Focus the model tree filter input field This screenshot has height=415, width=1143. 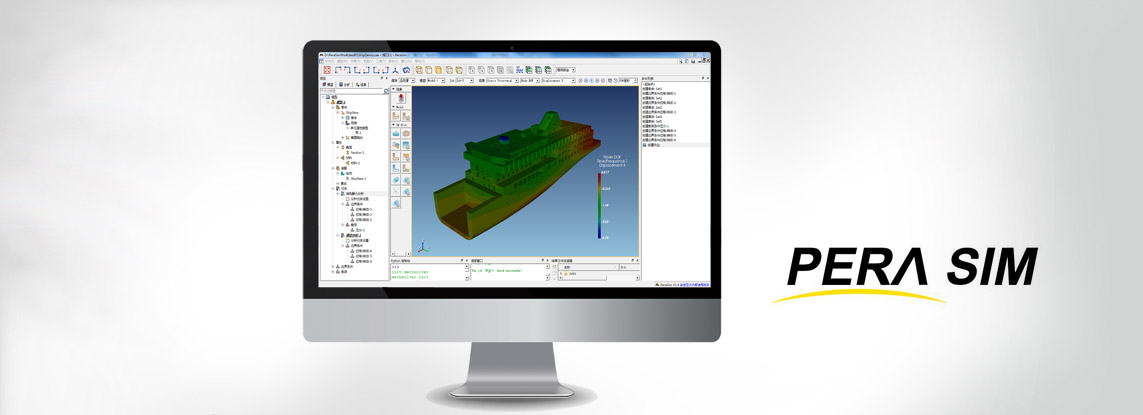(x=351, y=91)
